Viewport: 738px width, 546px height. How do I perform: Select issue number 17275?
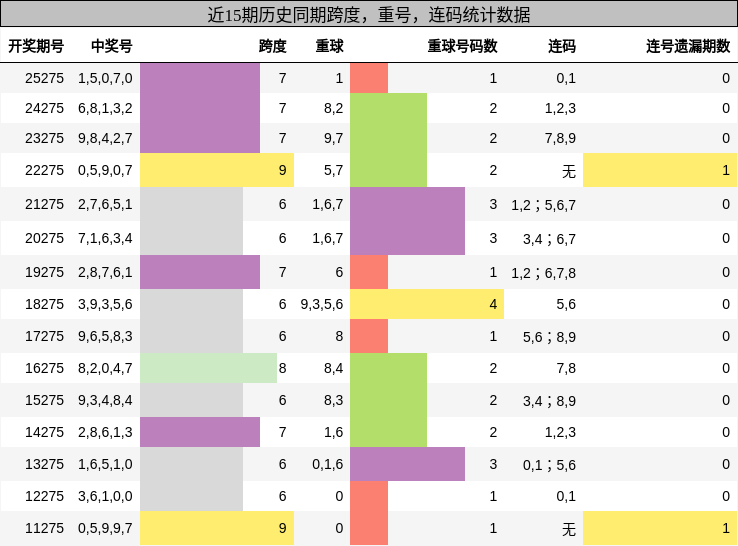pos(44,336)
